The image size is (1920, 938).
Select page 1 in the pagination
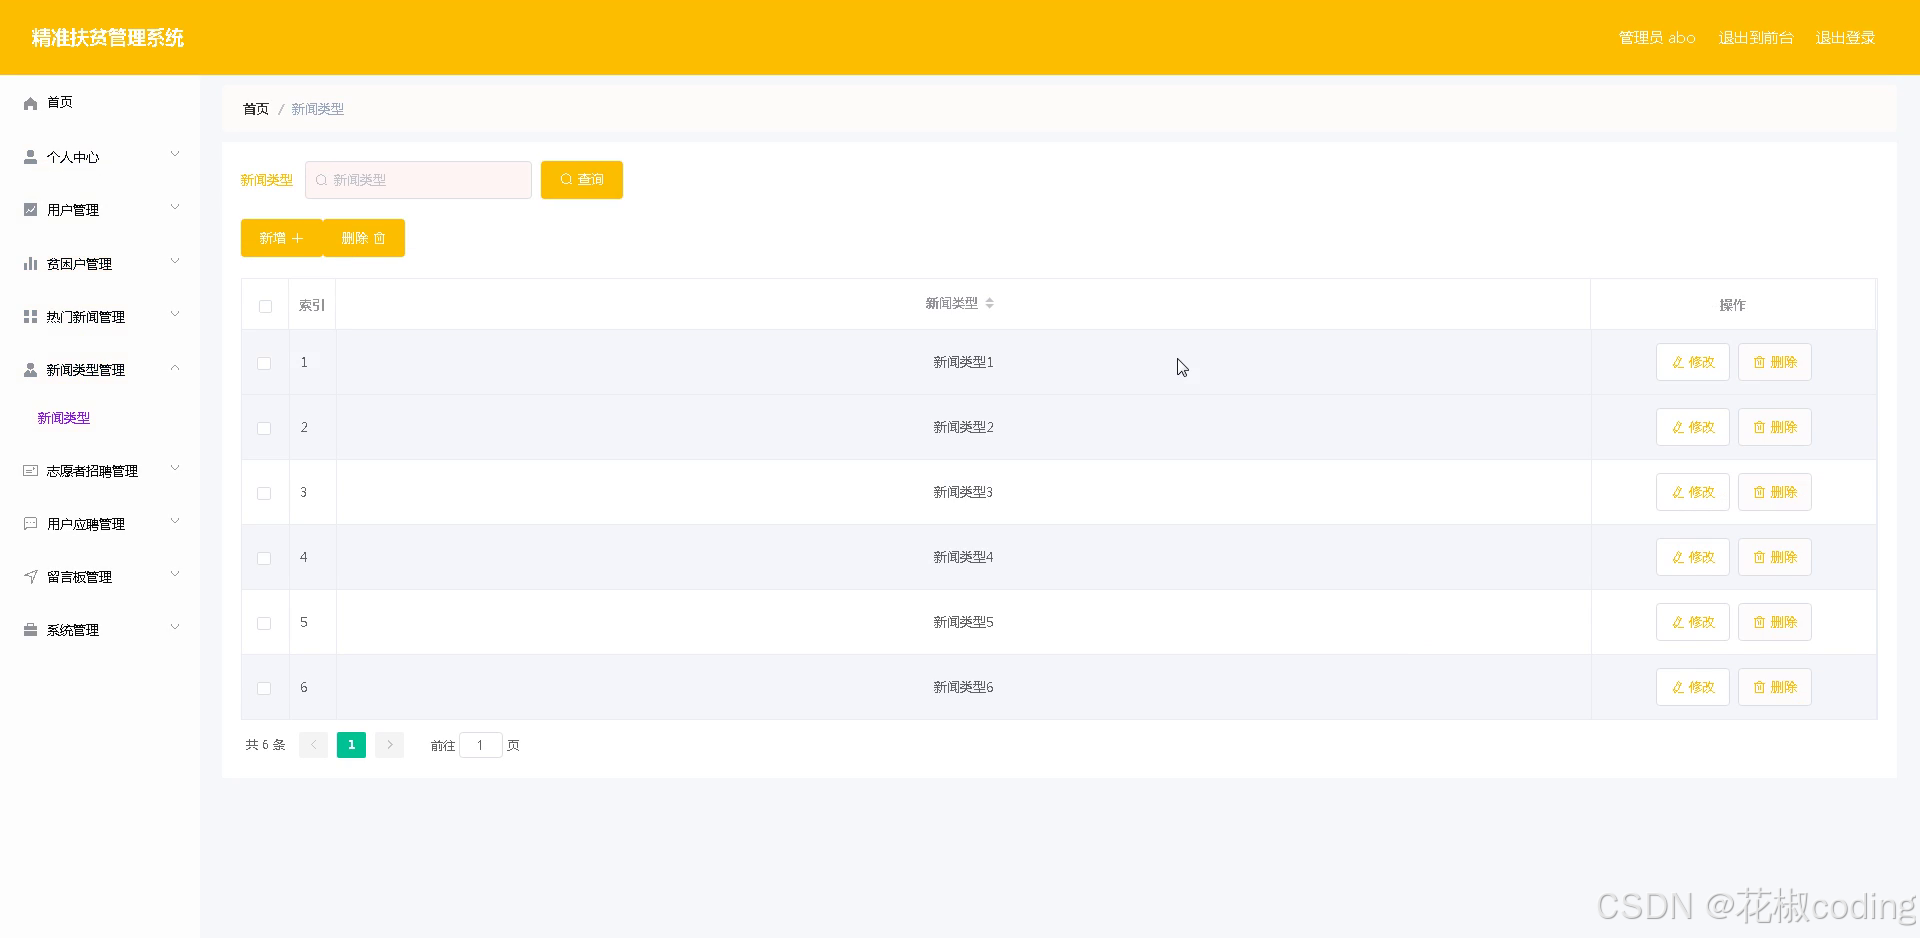click(x=351, y=745)
